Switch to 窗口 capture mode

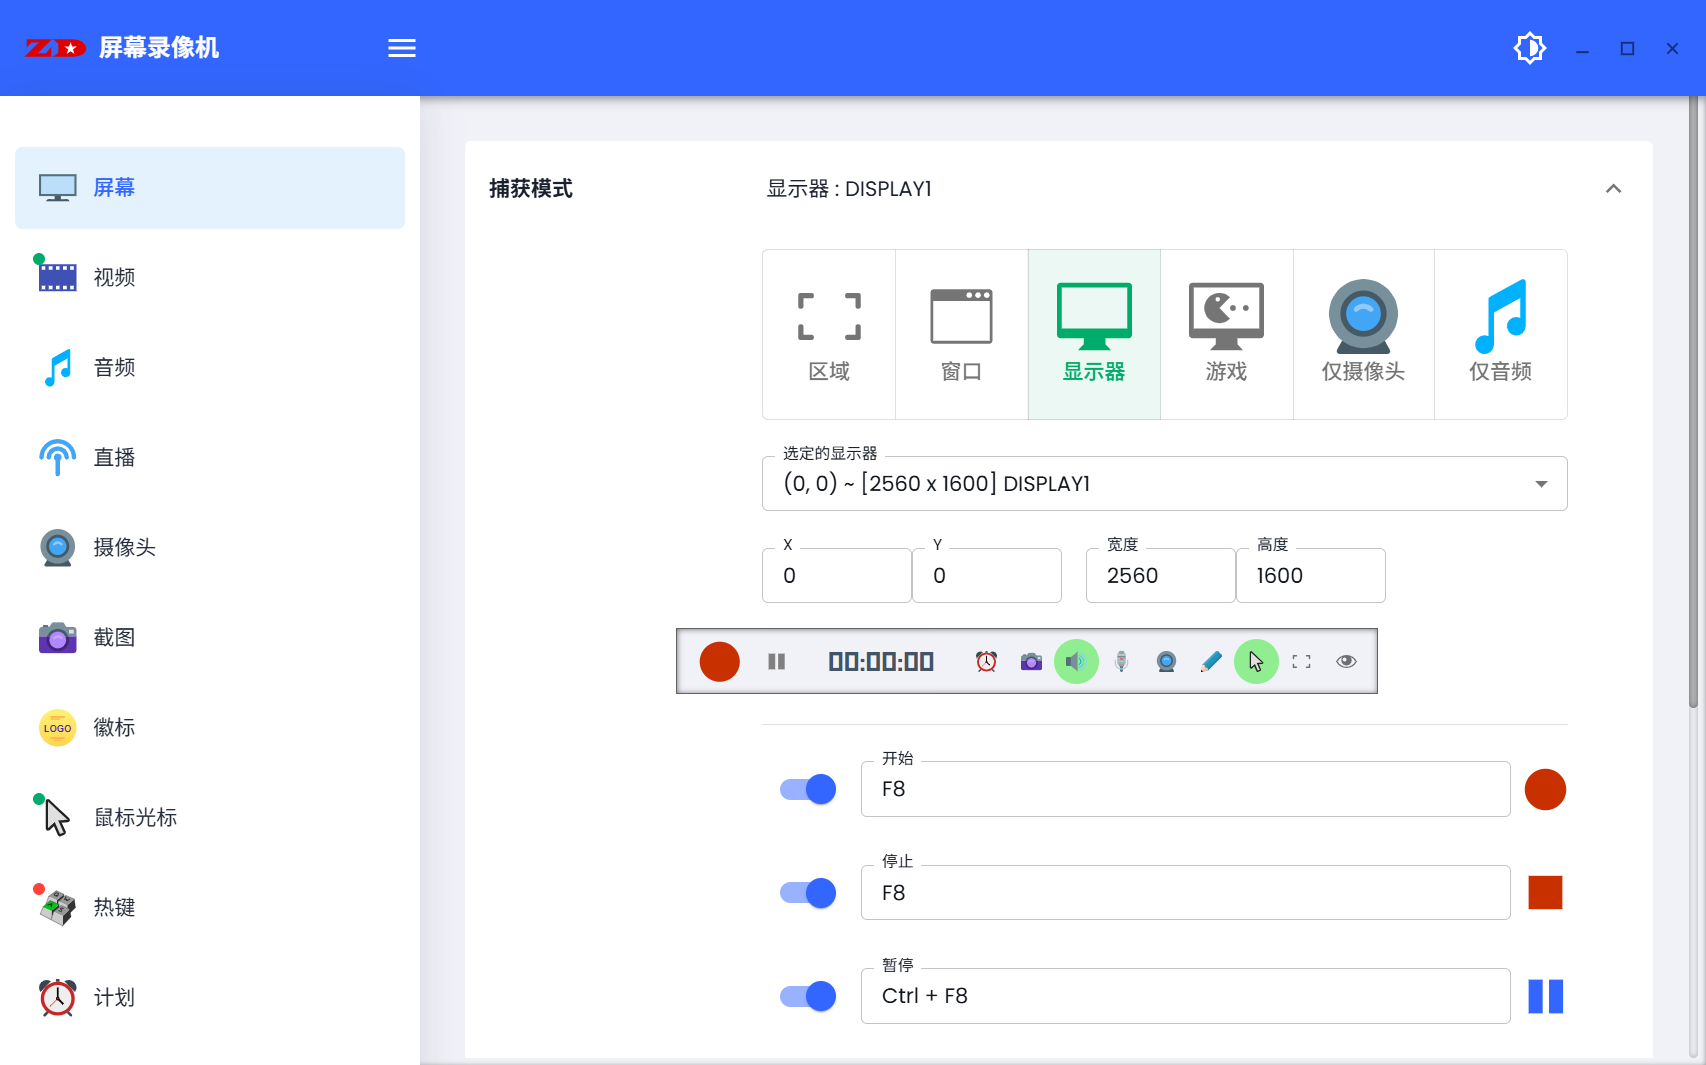click(x=961, y=334)
